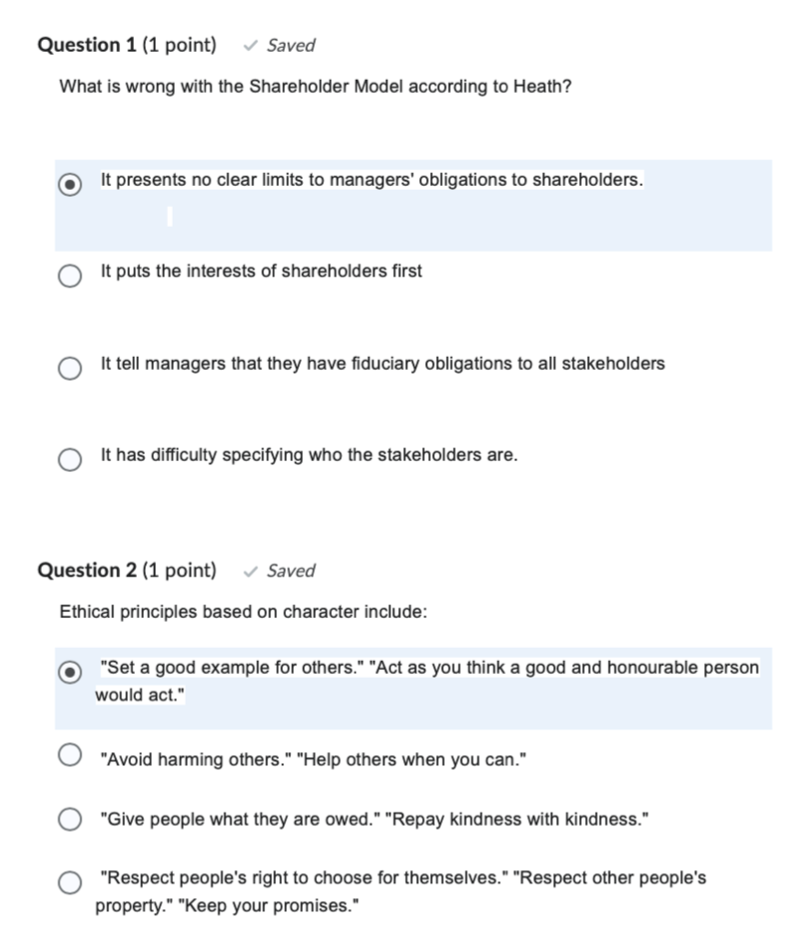Viewport: 802px width, 948px height.
Task: Click the Saved checkmark icon for Question 1
Action: coord(250,45)
